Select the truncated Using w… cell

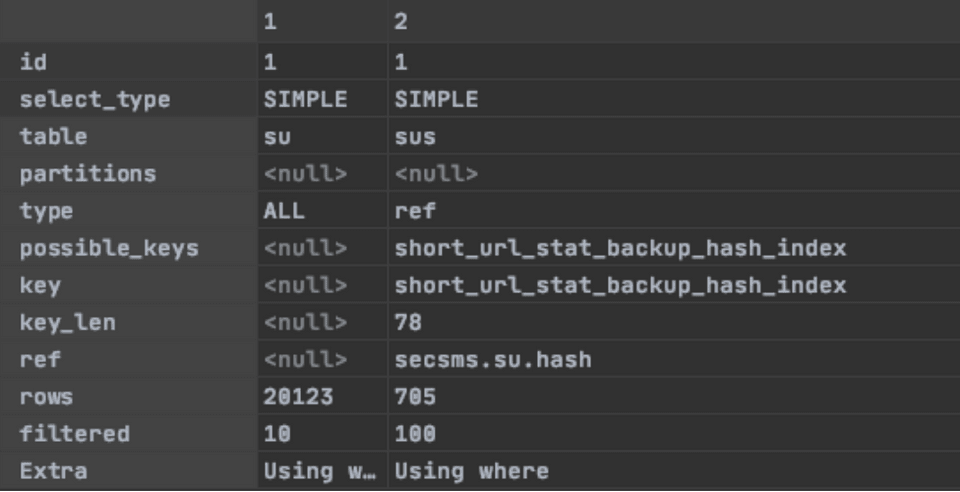[x=322, y=471]
